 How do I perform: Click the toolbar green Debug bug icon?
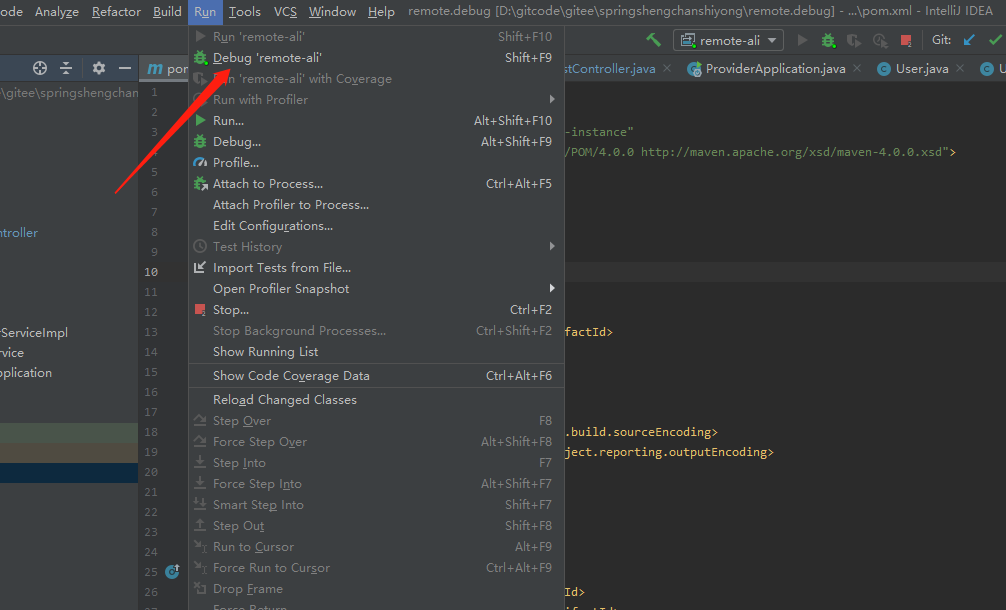(828, 40)
